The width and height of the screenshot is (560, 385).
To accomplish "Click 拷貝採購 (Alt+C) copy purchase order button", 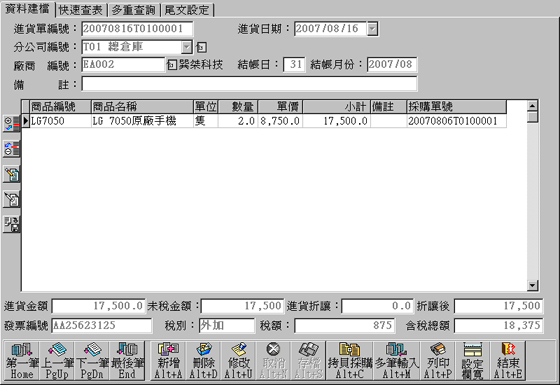I will coord(350,360).
